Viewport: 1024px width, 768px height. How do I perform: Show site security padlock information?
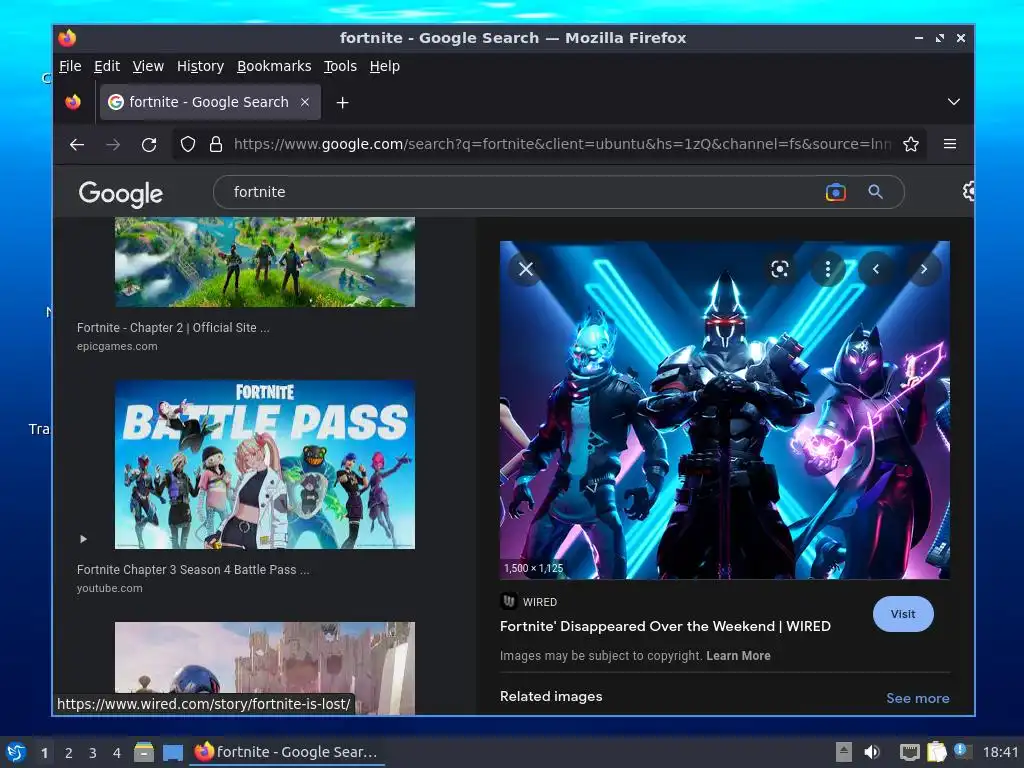[x=216, y=144]
